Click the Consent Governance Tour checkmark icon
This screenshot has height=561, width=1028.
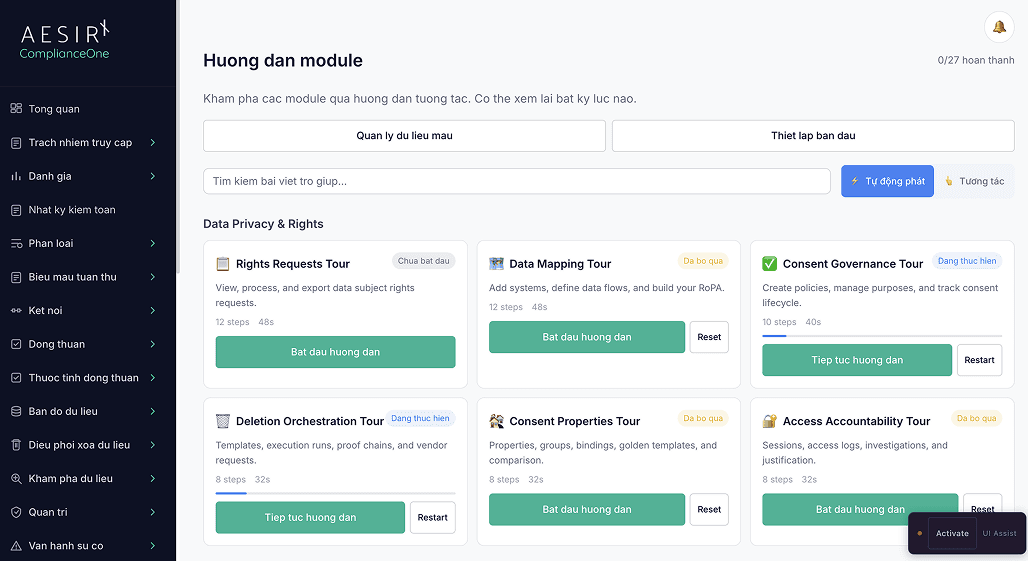coord(769,264)
